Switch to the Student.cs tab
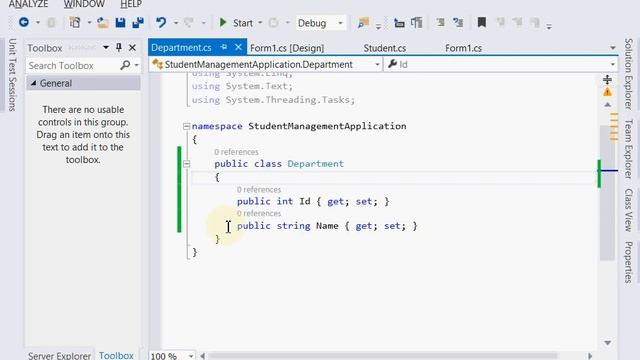640x360 pixels. tap(384, 48)
